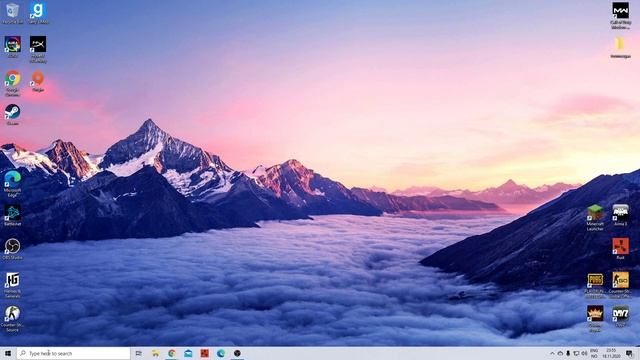Launch Garry's Mod from the desktop

point(38,13)
